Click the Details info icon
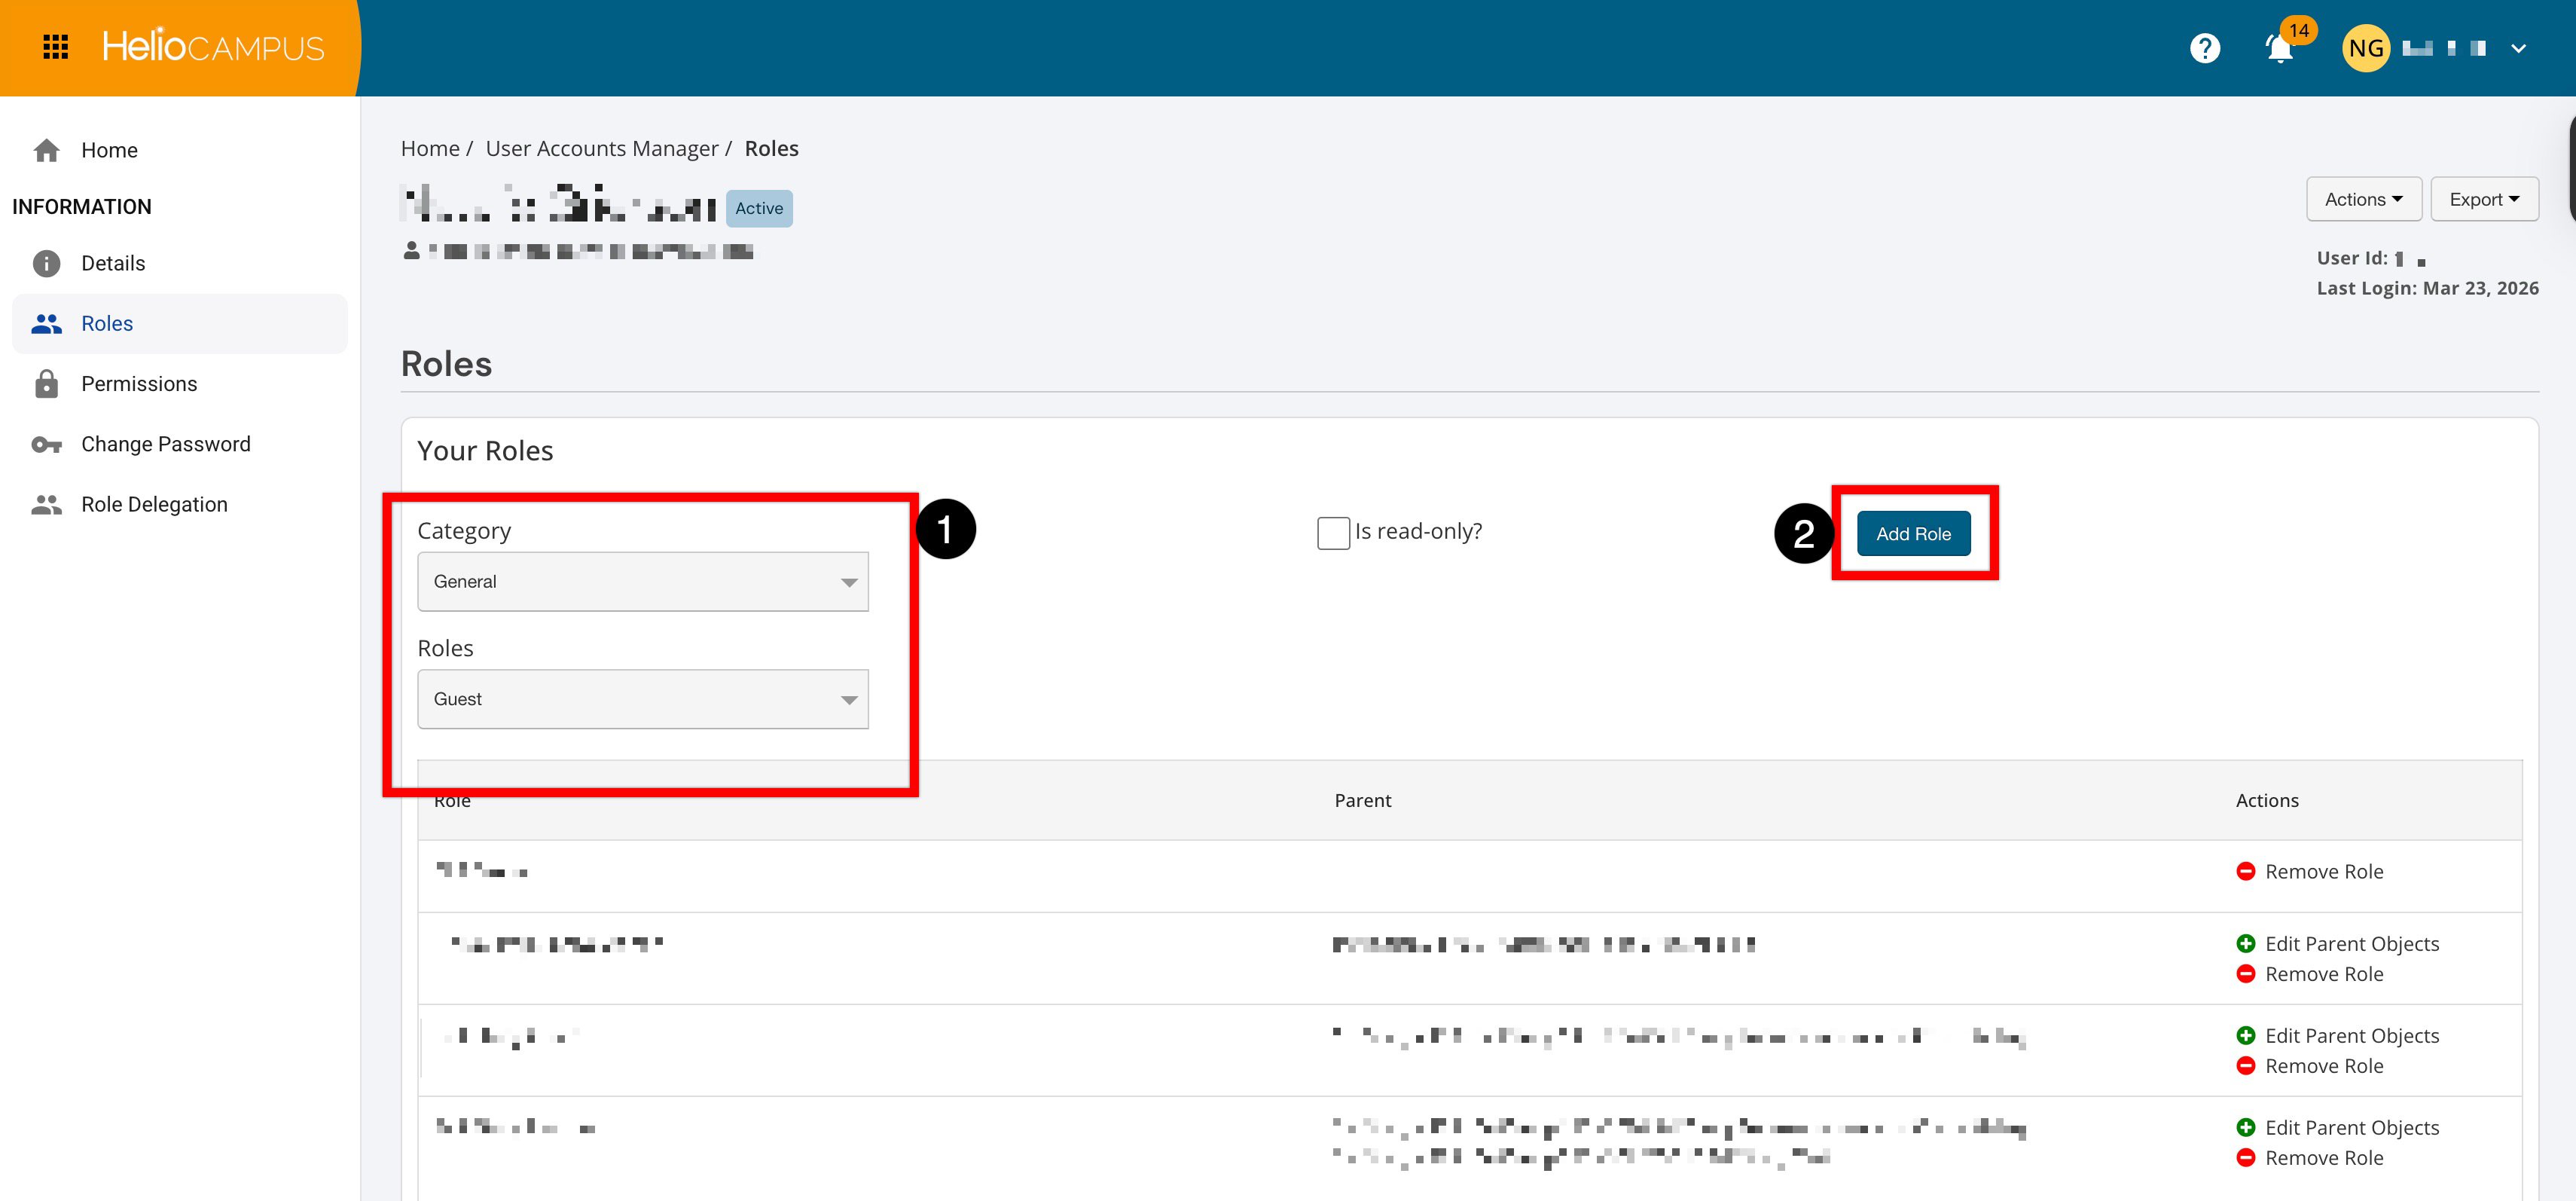The image size is (2576, 1201). [x=46, y=263]
